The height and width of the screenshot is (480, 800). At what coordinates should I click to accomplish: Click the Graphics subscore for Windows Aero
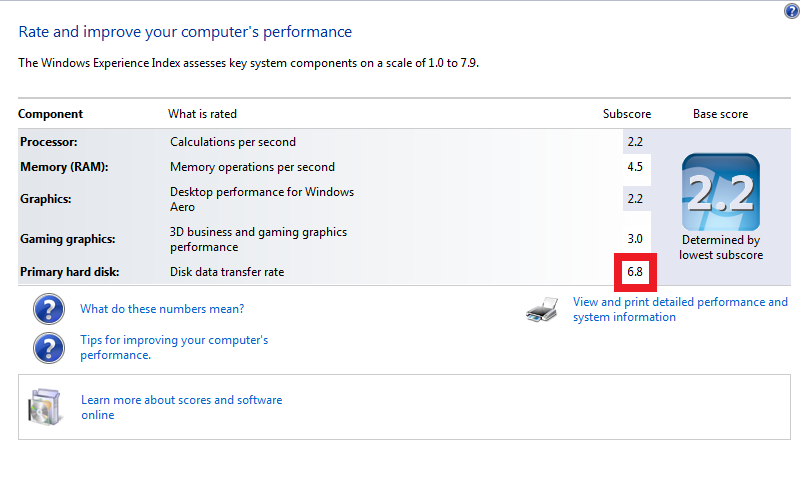tap(635, 199)
